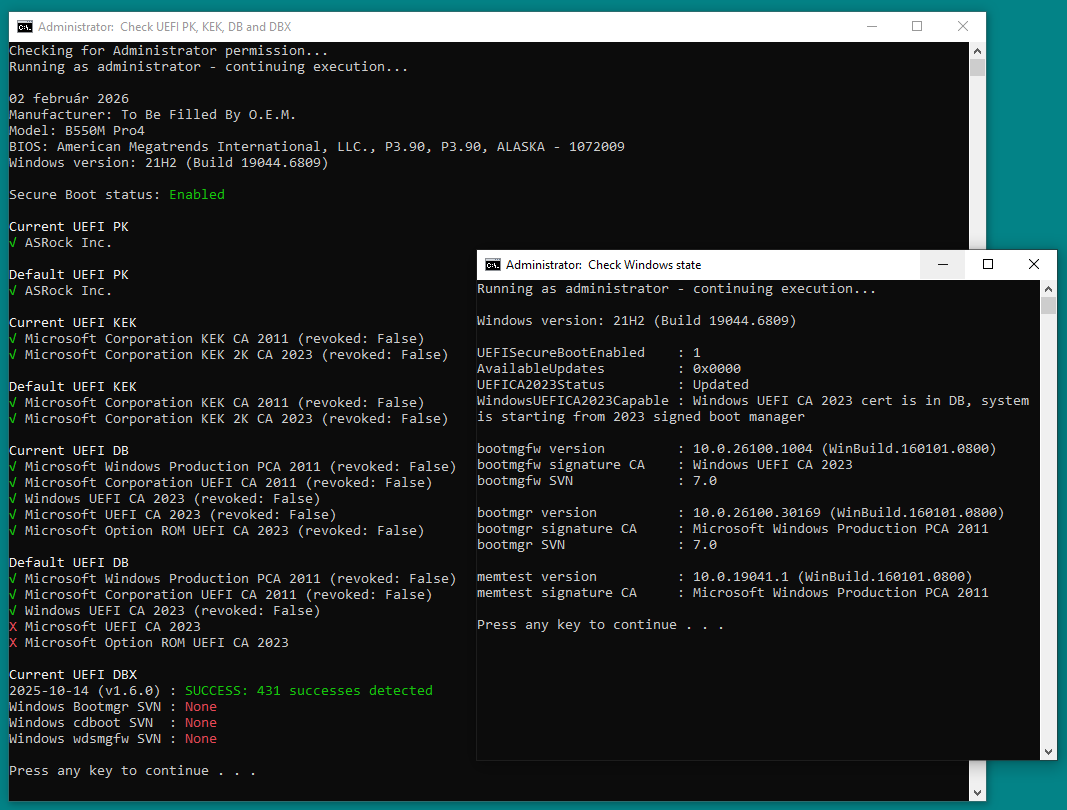This screenshot has height=810, width=1067.
Task: Click the BIOS American Megatrends line
Action: pos(316,146)
